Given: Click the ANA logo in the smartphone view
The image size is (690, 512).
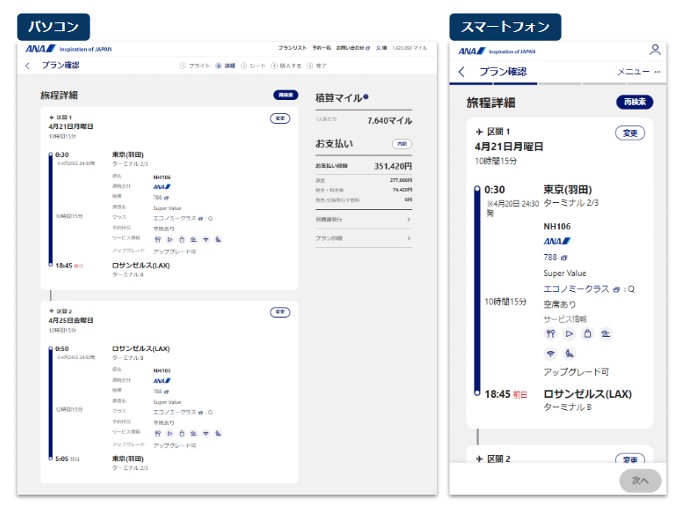Looking at the screenshot, I should click(x=472, y=51).
